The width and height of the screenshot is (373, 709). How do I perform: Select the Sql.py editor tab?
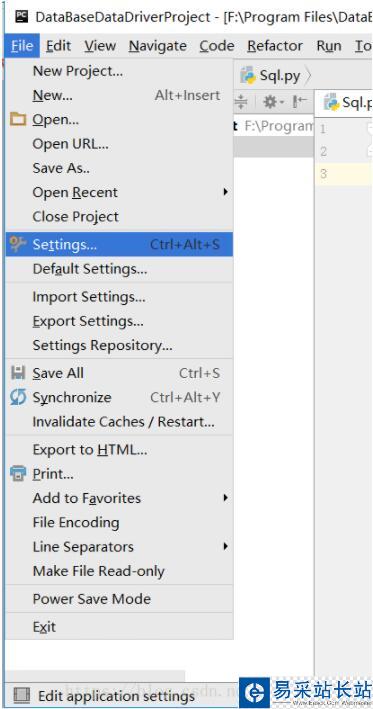[x=345, y=103]
